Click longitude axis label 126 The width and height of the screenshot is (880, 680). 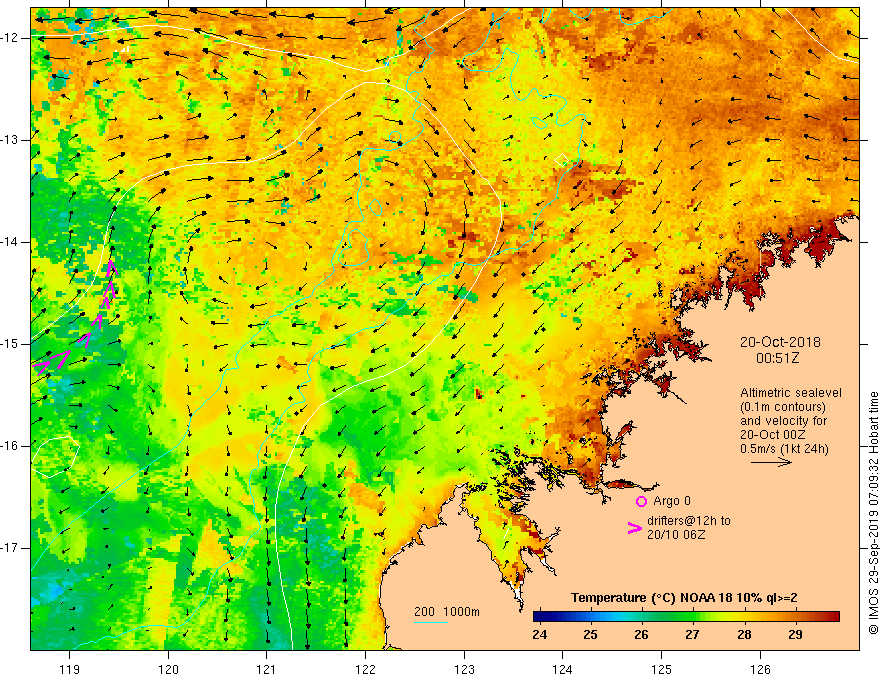coord(760,669)
